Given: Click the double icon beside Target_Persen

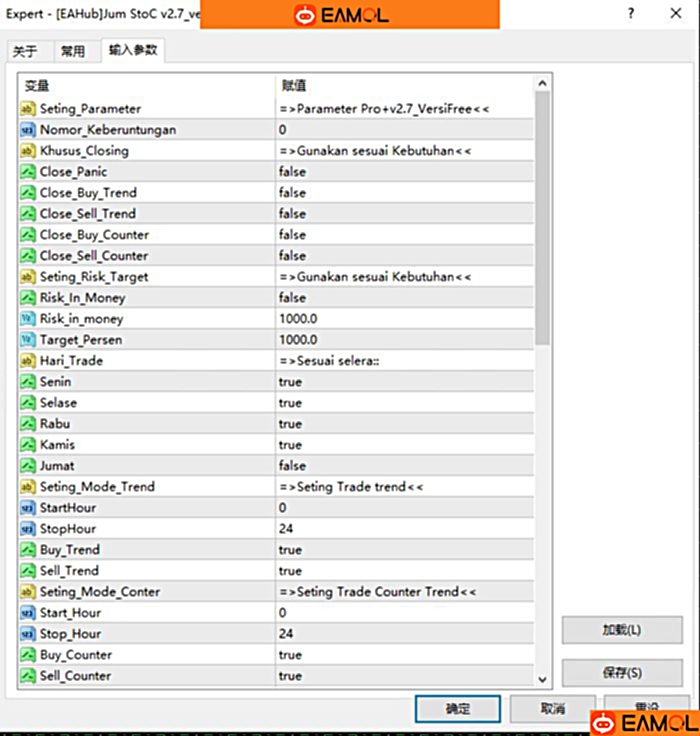Looking at the screenshot, I should pyautogui.click(x=28, y=340).
